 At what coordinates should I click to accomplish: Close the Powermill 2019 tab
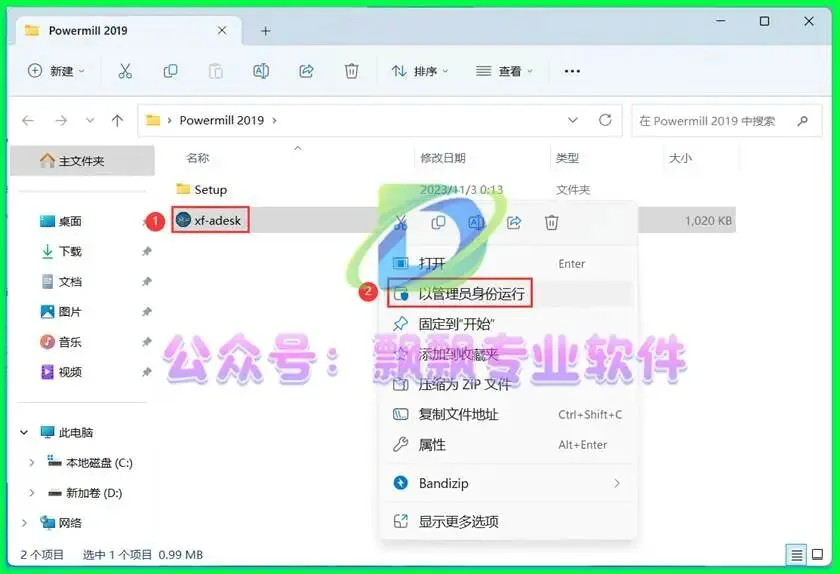[x=222, y=31]
